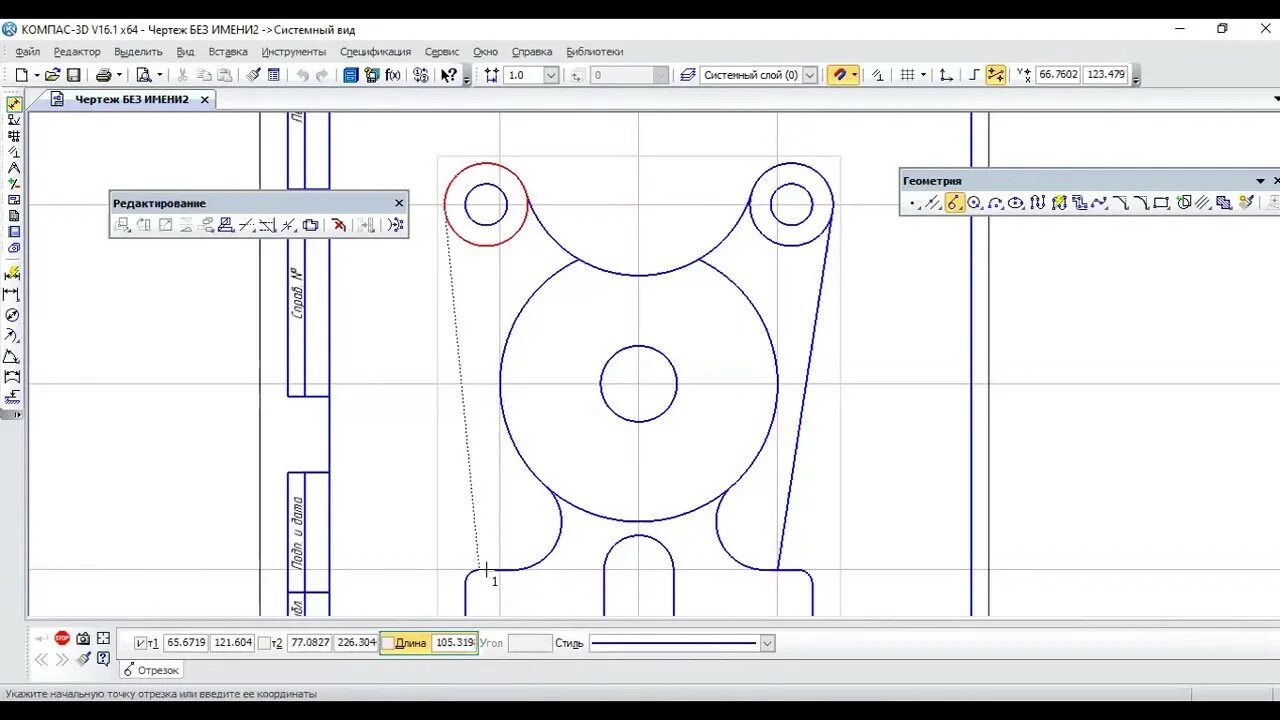Click the Длина value field 105.319
Screen dimensions: 1280x720
pos(454,643)
